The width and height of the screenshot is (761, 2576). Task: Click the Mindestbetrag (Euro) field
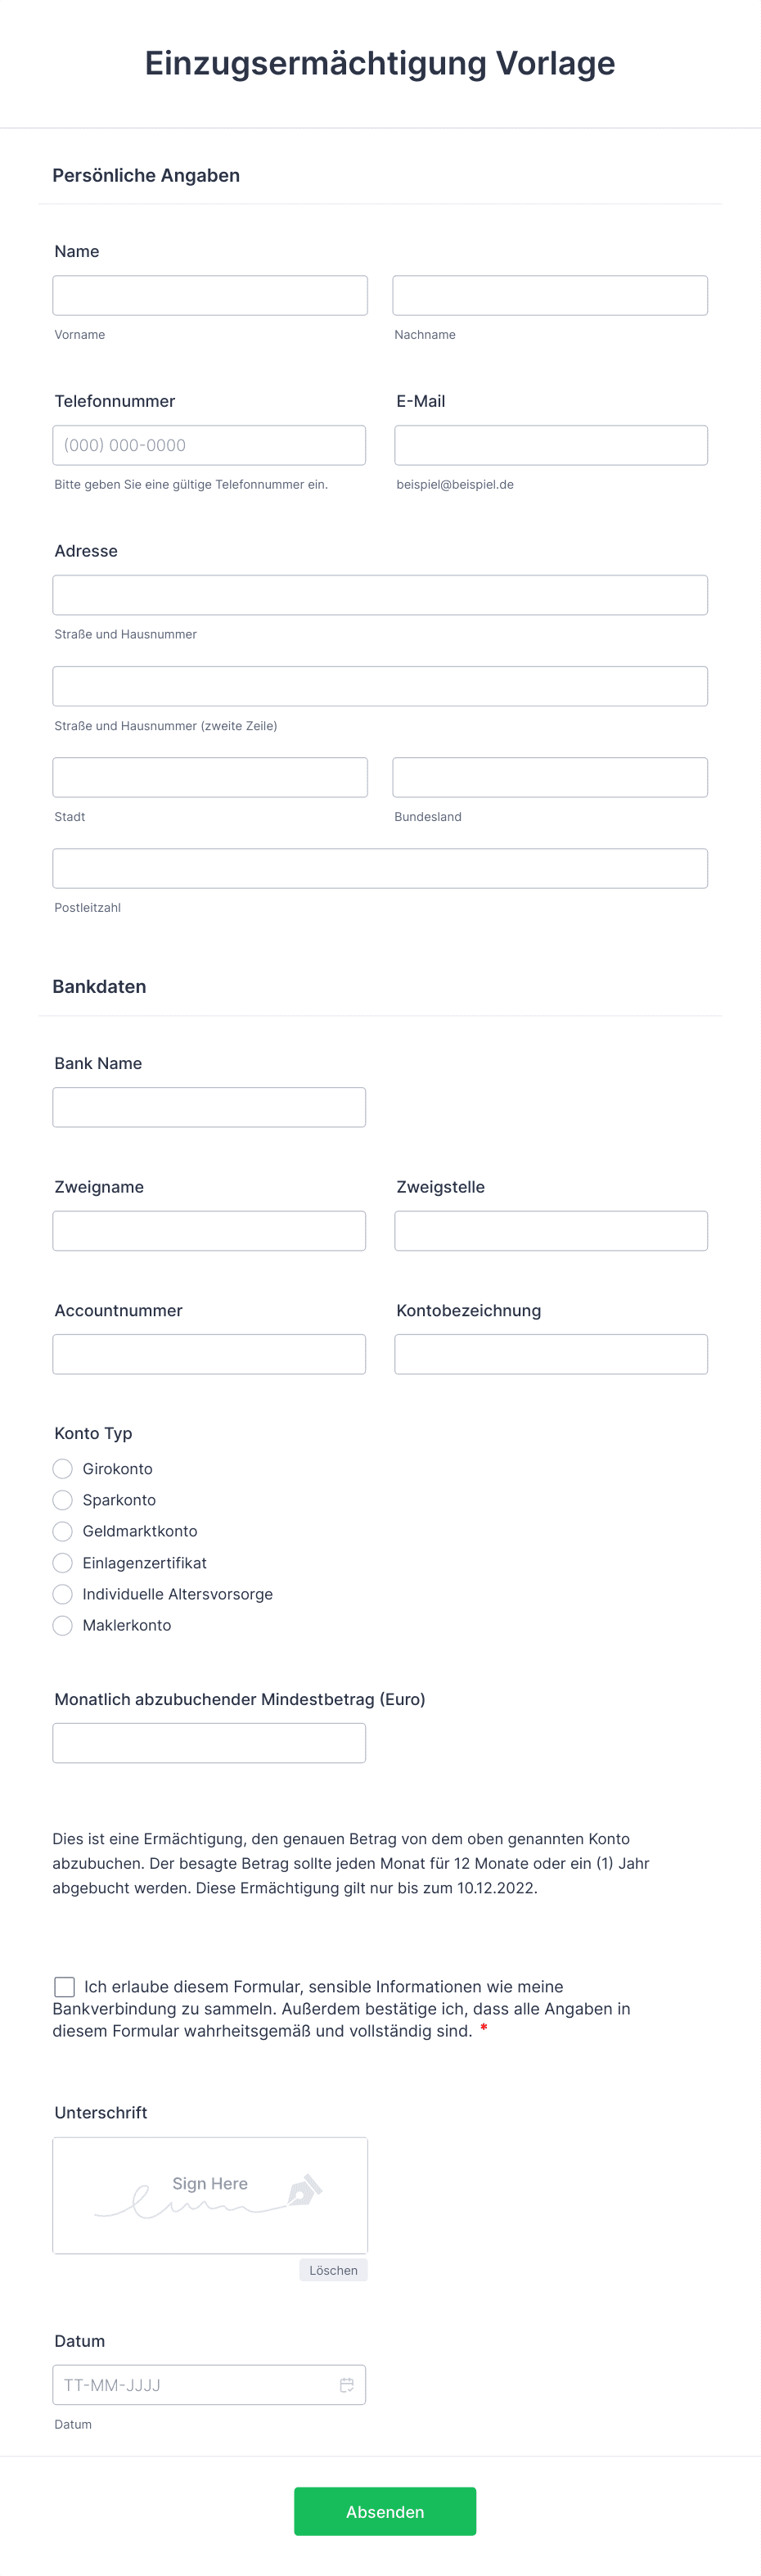pos(209,1743)
